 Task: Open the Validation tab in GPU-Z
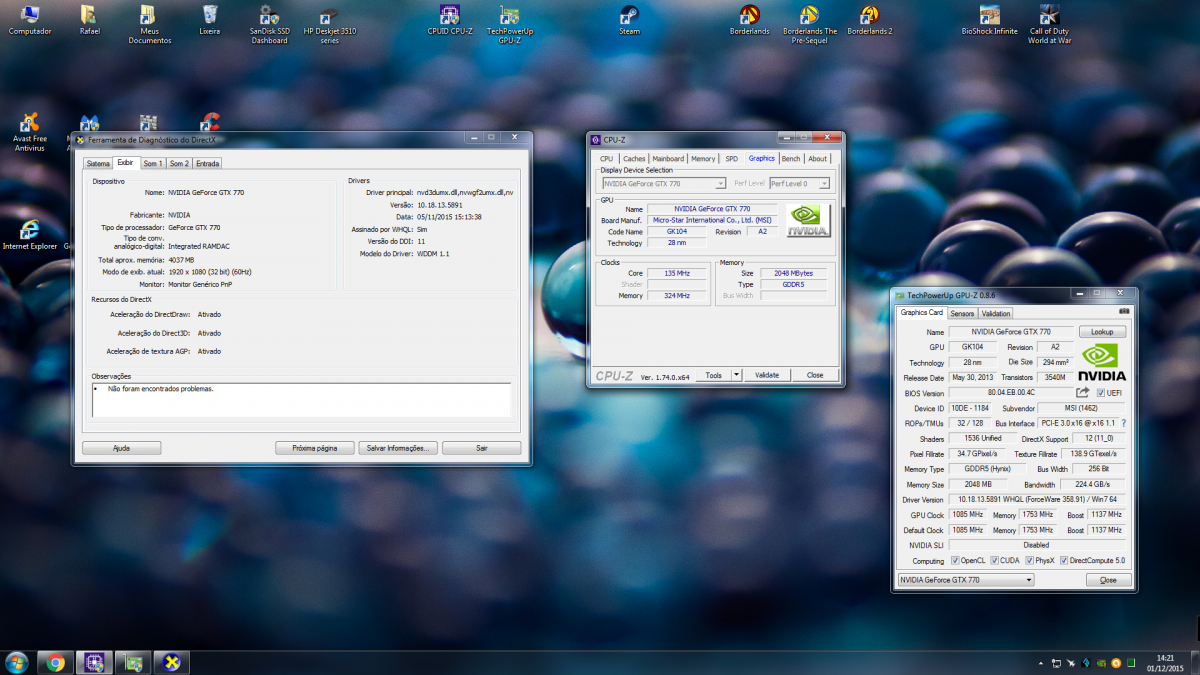(x=996, y=313)
